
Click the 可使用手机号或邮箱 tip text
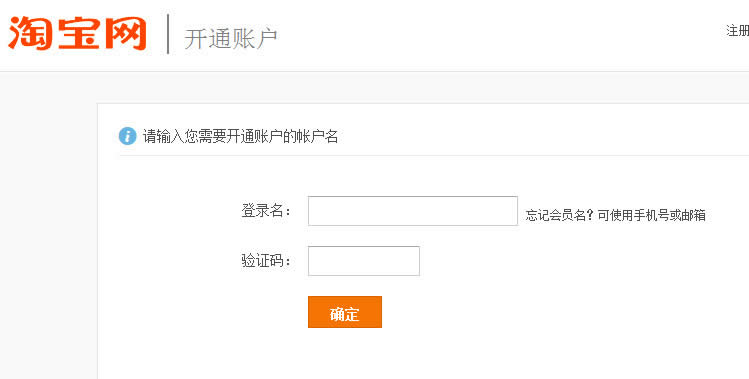pos(652,216)
